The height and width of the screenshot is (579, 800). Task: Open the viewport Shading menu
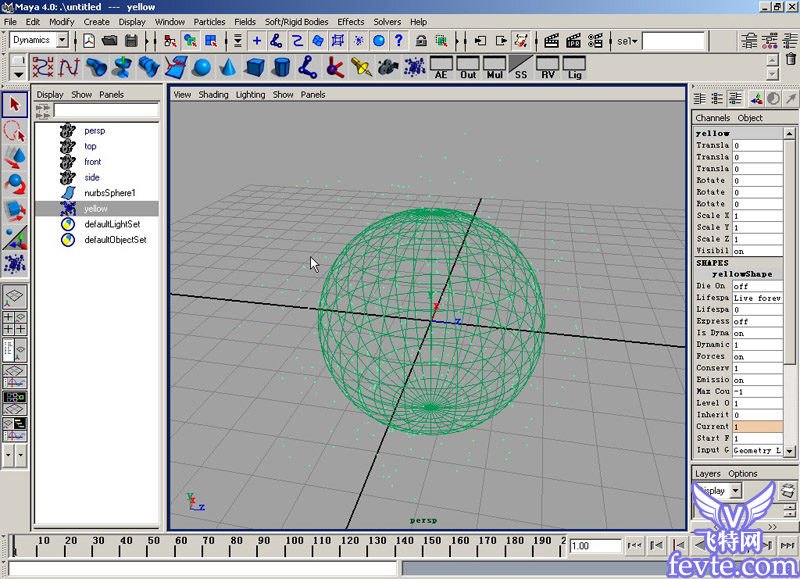(213, 95)
